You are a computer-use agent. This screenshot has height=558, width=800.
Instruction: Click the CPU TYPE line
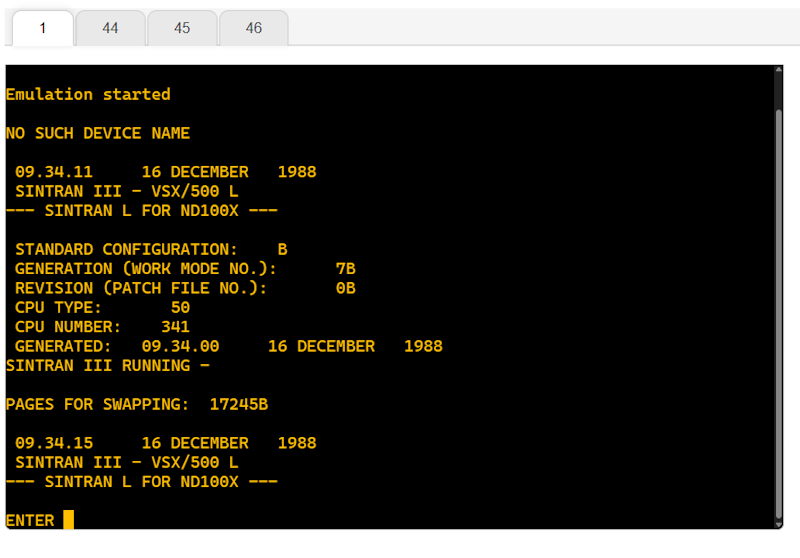click(x=102, y=307)
